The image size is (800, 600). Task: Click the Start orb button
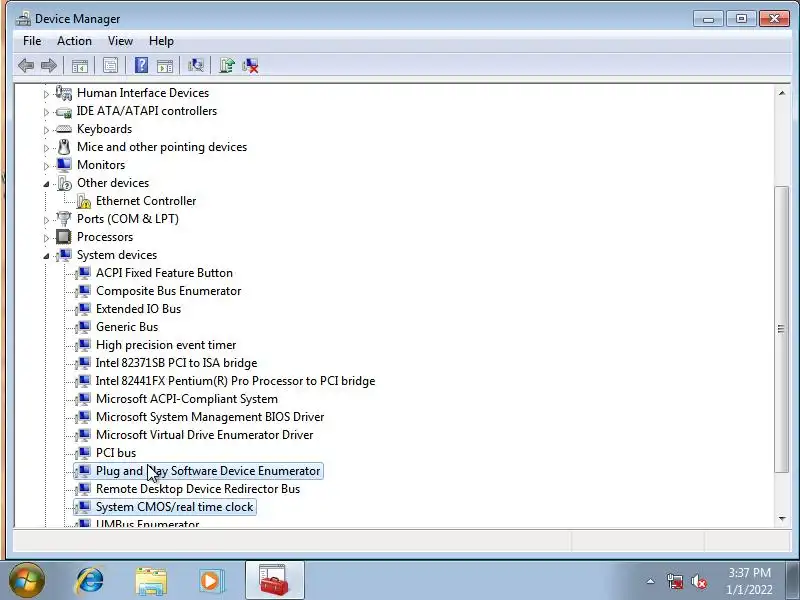point(27,581)
